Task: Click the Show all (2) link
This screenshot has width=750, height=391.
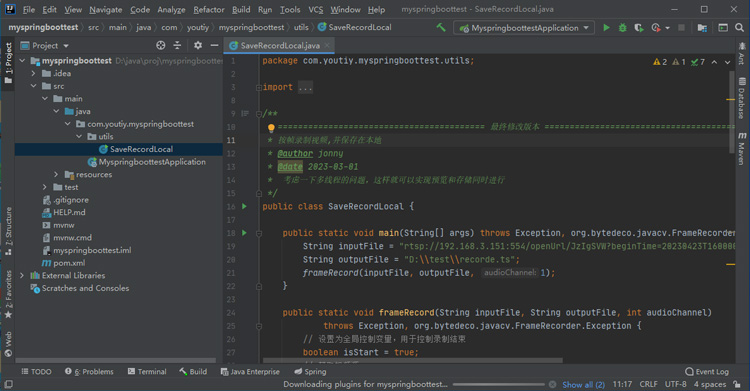Action: 583,384
